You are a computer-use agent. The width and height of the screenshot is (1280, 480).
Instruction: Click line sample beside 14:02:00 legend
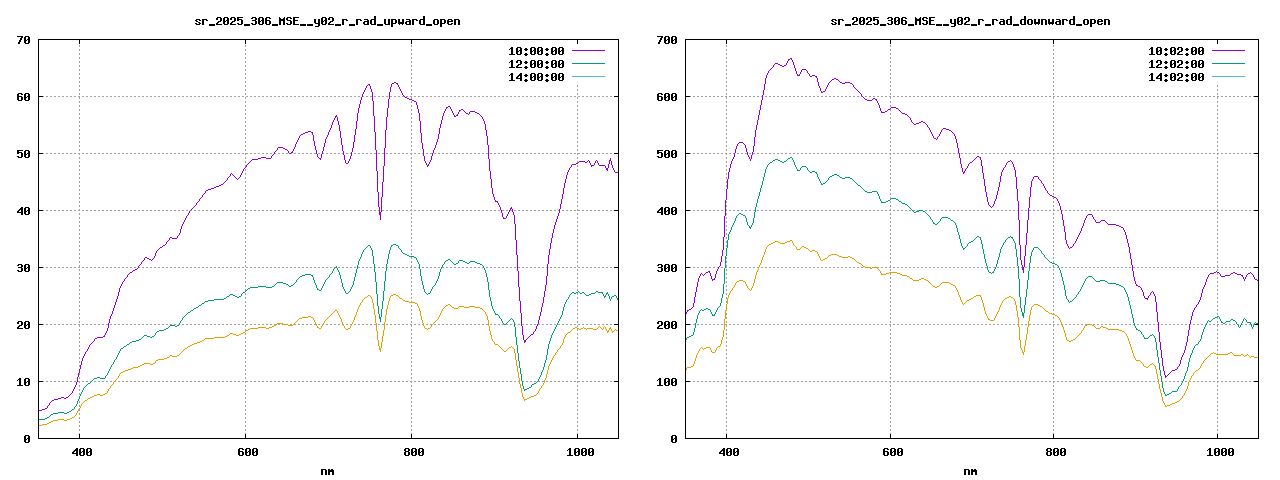[x=1228, y=77]
